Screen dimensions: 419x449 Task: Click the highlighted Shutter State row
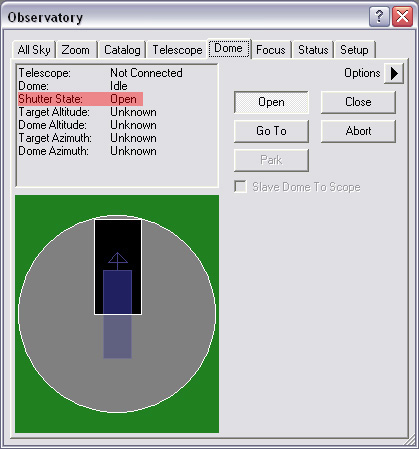80,99
